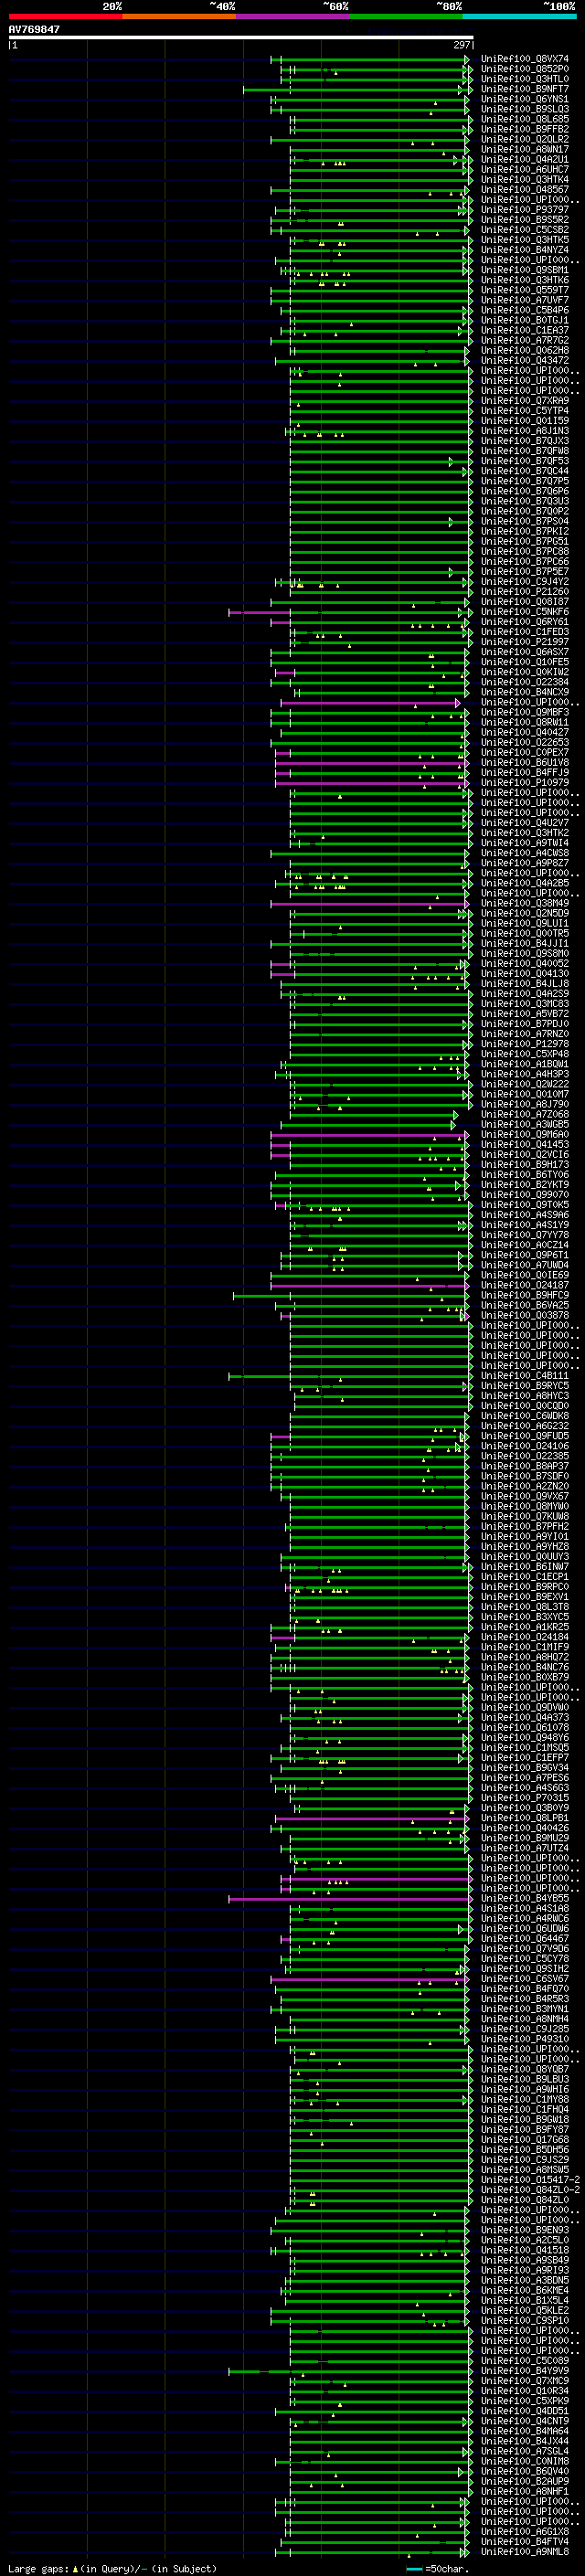Select the UniRef100_P21260 label
The image size is (585, 2576).
[525, 593]
